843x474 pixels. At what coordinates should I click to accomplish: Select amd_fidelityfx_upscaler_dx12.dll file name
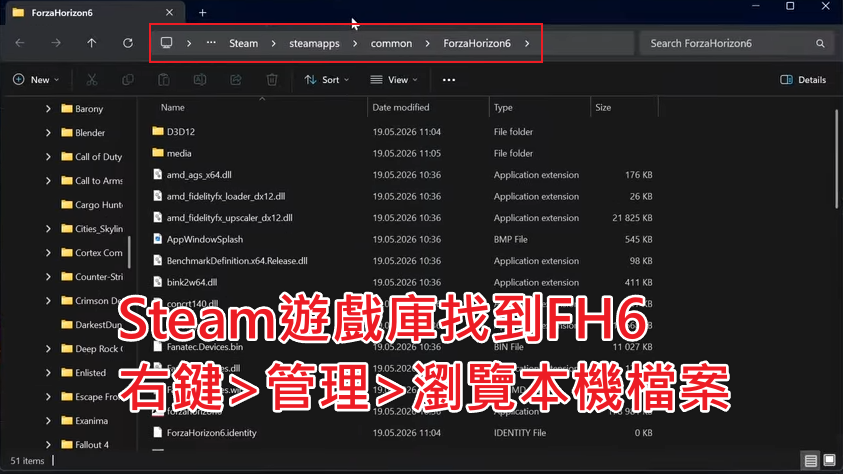click(x=230, y=218)
